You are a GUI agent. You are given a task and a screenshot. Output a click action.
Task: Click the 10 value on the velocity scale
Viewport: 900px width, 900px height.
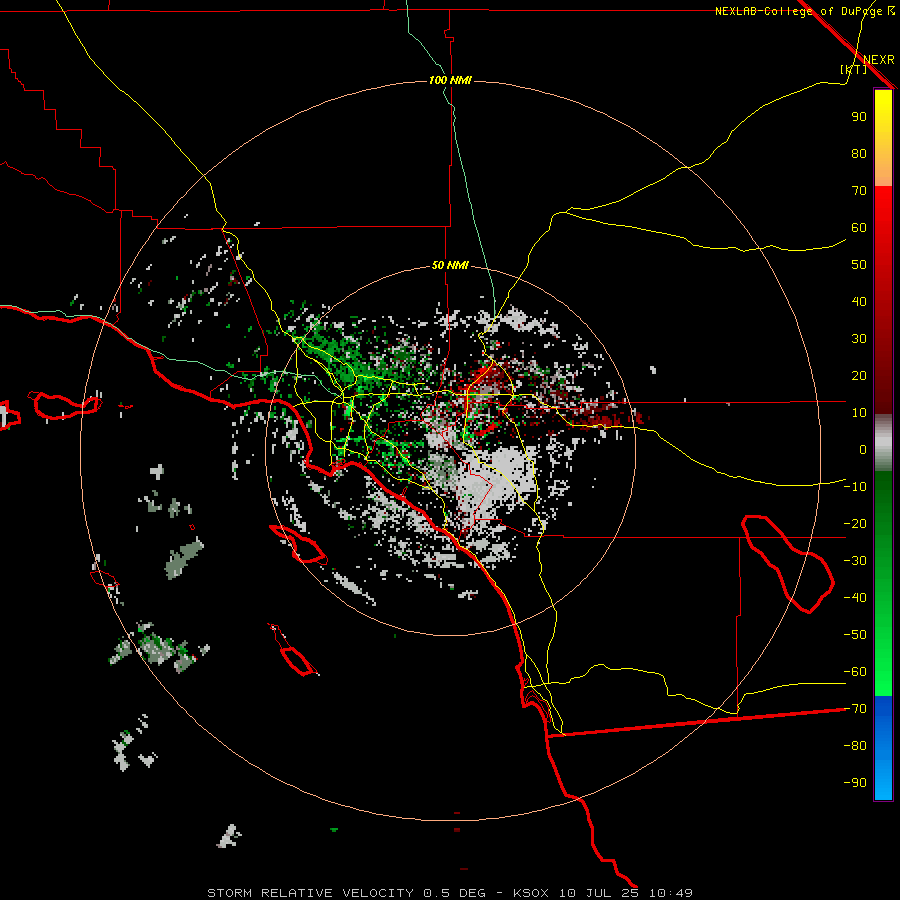(859, 413)
